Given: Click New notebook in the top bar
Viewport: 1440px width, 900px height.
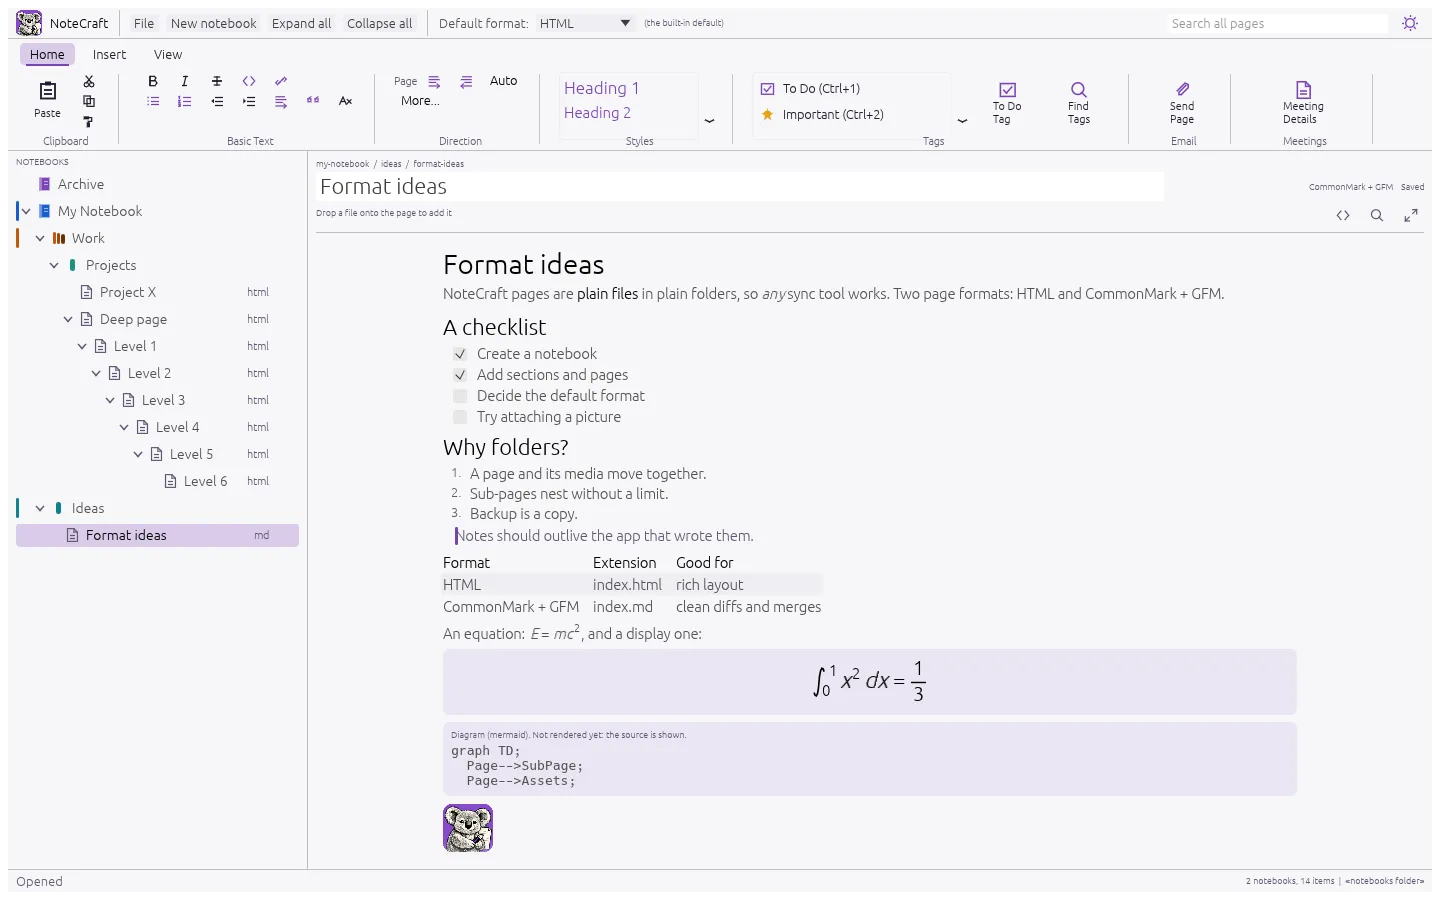Looking at the screenshot, I should [213, 23].
